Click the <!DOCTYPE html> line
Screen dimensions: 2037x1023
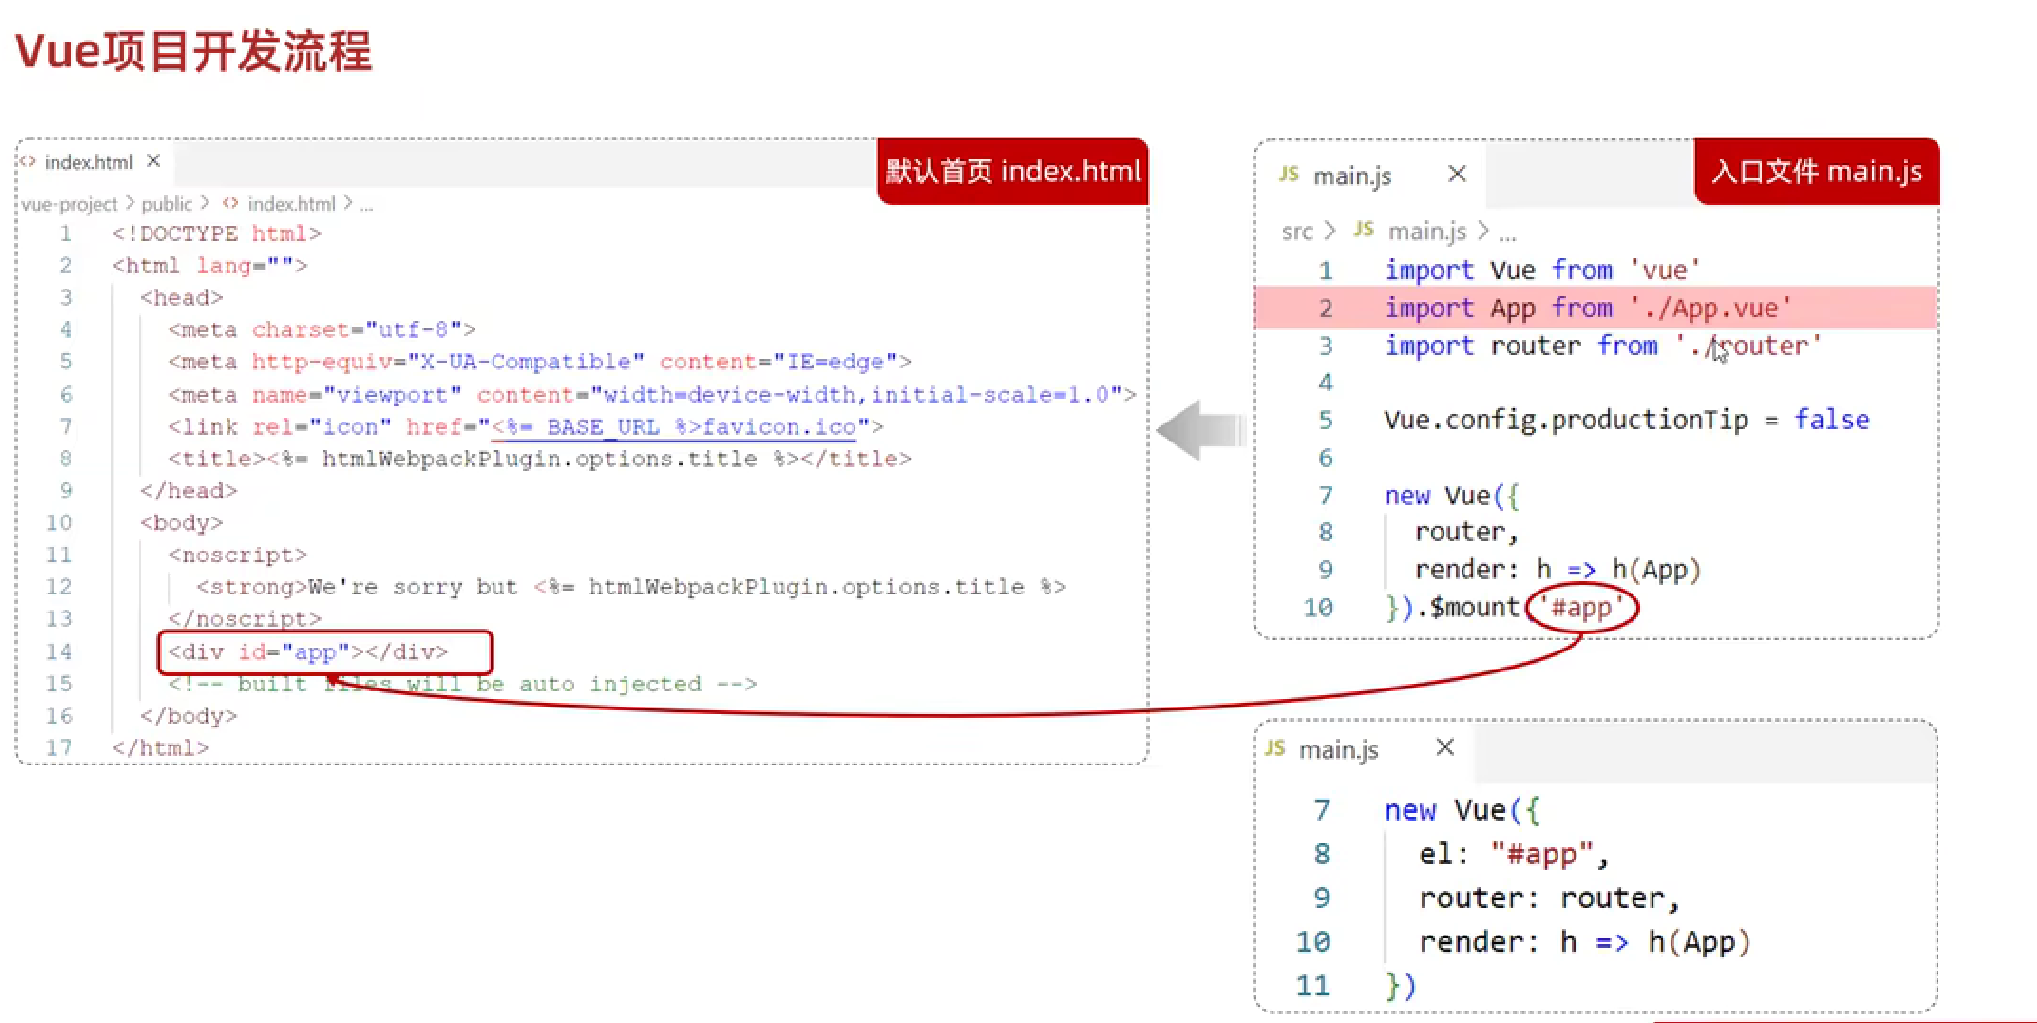[x=217, y=234]
